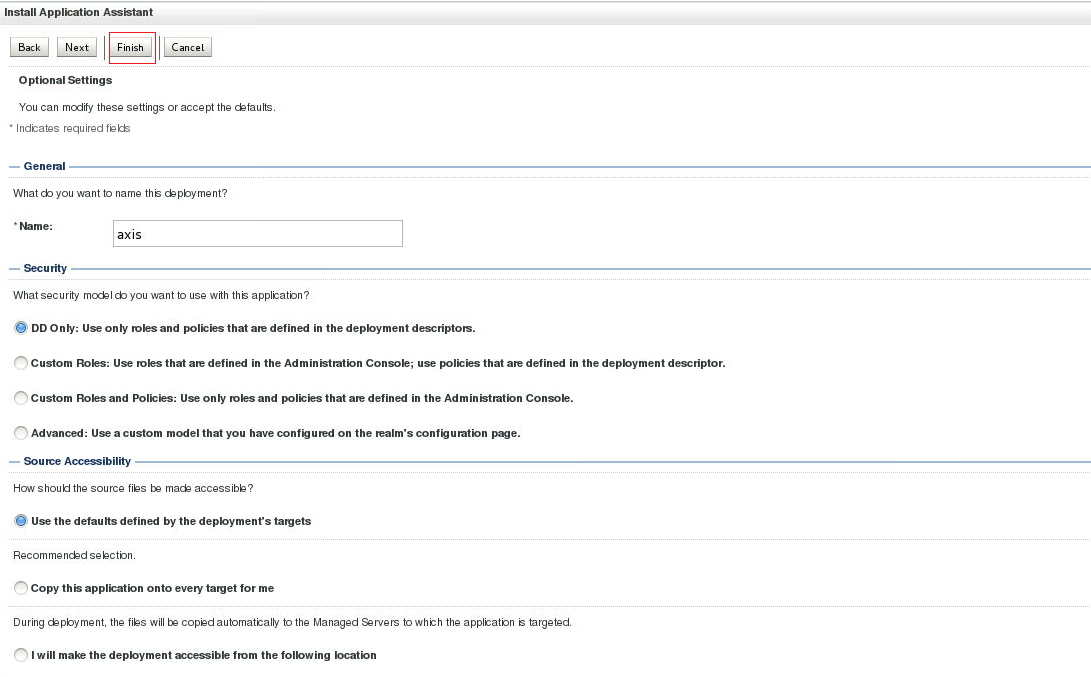Click the 'During deployment, the files' description
The width and height of the screenshot is (1091, 677).
[292, 622]
